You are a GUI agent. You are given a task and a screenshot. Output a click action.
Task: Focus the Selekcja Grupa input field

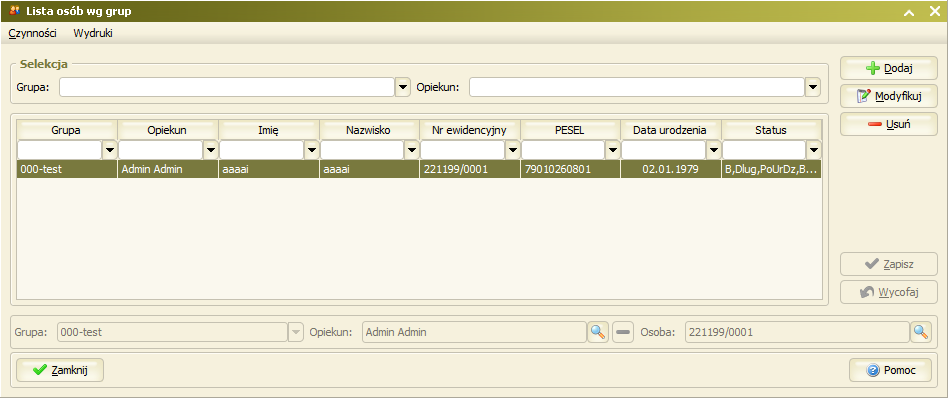[x=227, y=87]
